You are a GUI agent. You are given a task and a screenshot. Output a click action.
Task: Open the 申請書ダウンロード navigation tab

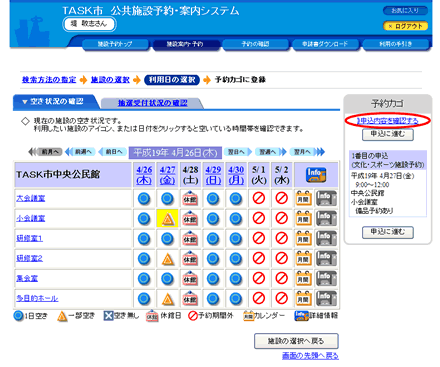coord(325,44)
